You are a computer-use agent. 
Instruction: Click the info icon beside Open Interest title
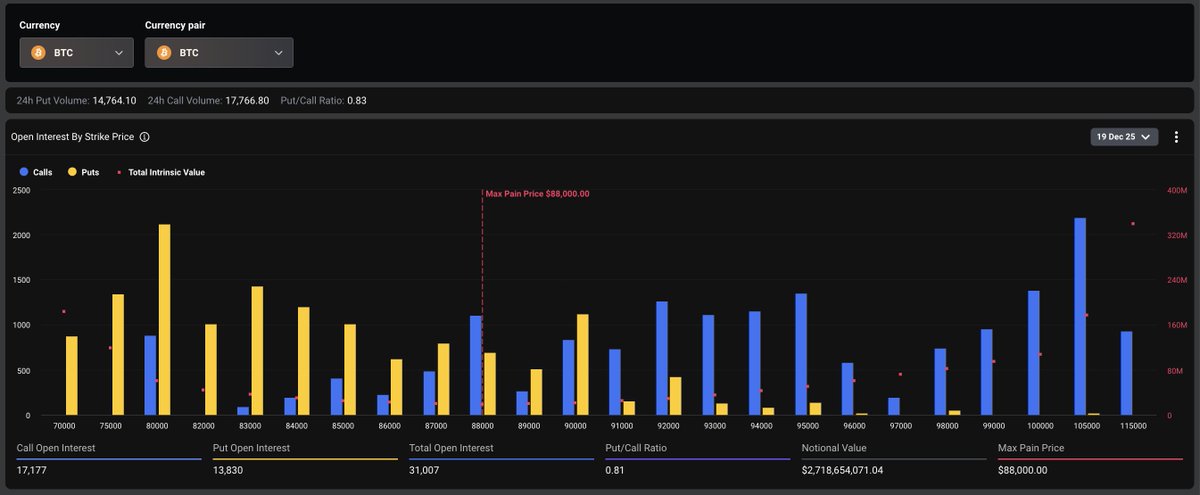coord(145,137)
